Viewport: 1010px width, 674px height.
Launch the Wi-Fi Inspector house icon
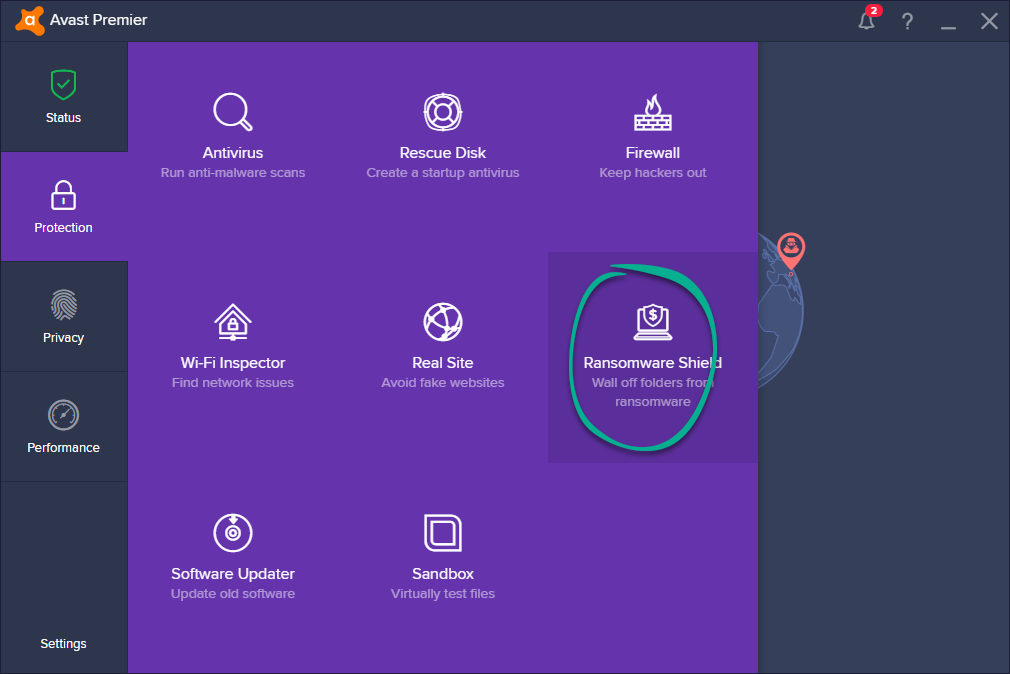232,322
